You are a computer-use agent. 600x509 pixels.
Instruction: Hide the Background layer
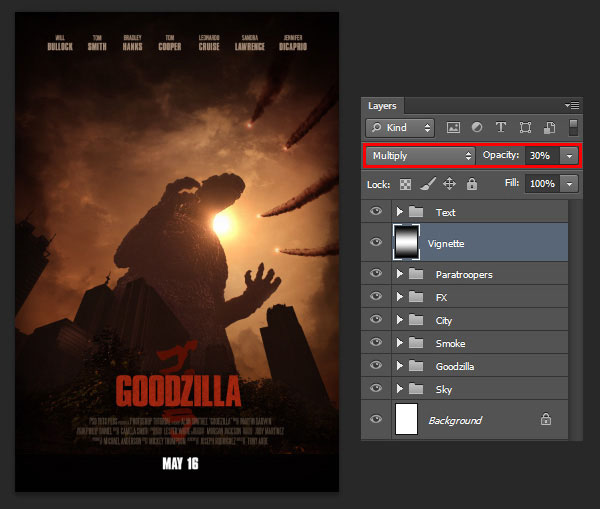tap(376, 419)
